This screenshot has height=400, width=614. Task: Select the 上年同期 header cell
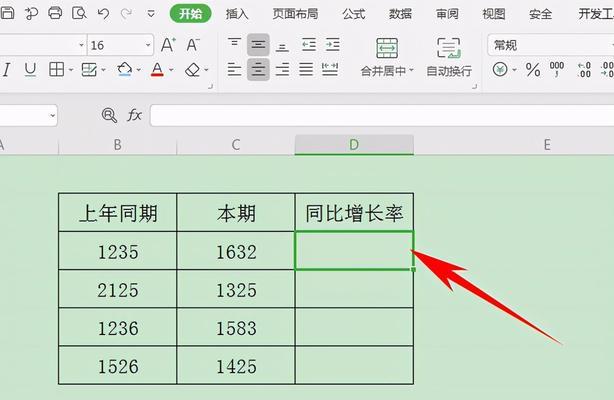[x=117, y=212]
